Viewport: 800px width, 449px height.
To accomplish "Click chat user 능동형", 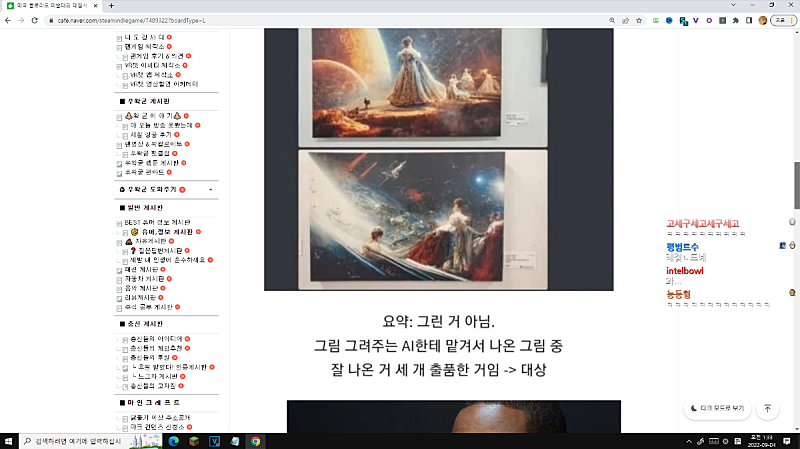I will 678,294.
